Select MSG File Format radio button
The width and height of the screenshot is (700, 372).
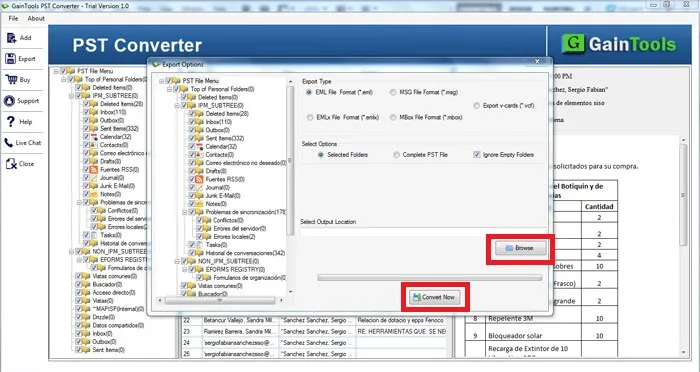pyautogui.click(x=393, y=92)
